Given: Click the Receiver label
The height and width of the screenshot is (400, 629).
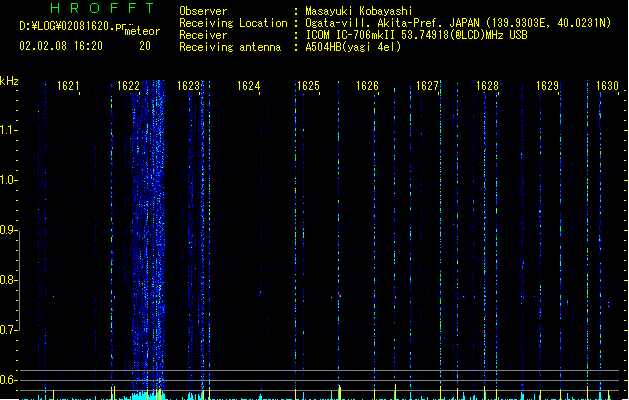Looking at the screenshot, I should click(203, 35).
